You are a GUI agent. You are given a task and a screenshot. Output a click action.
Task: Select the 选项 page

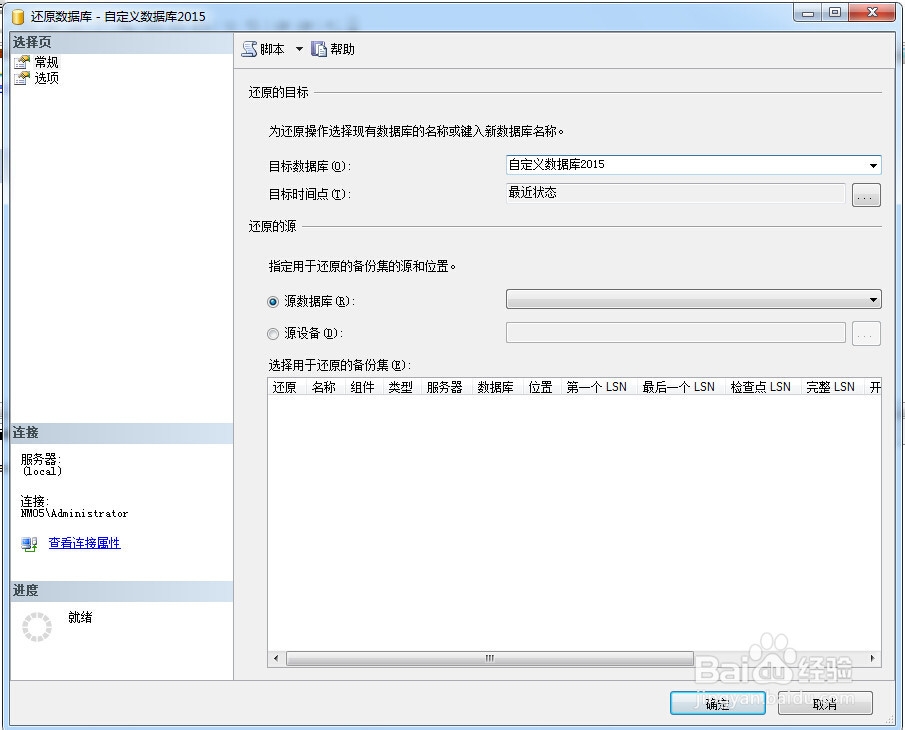[46, 78]
